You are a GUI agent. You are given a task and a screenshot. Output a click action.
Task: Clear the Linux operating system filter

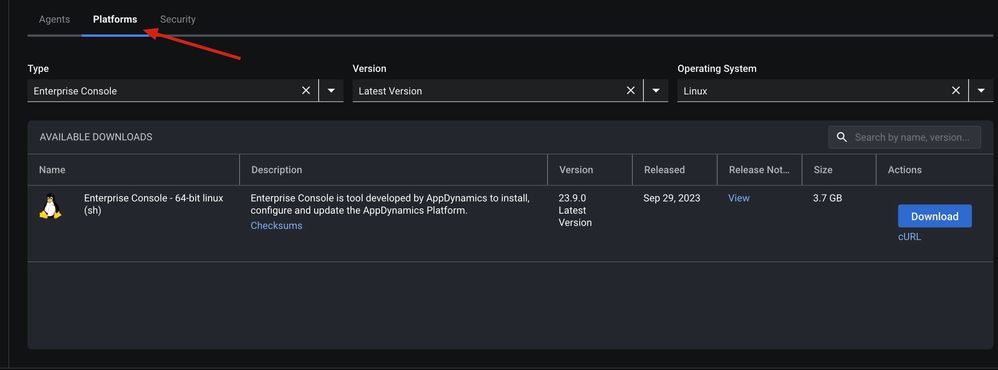[x=955, y=90]
